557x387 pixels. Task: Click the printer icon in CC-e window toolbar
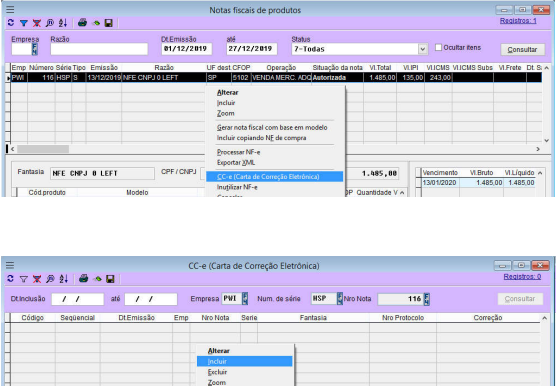tap(83, 279)
